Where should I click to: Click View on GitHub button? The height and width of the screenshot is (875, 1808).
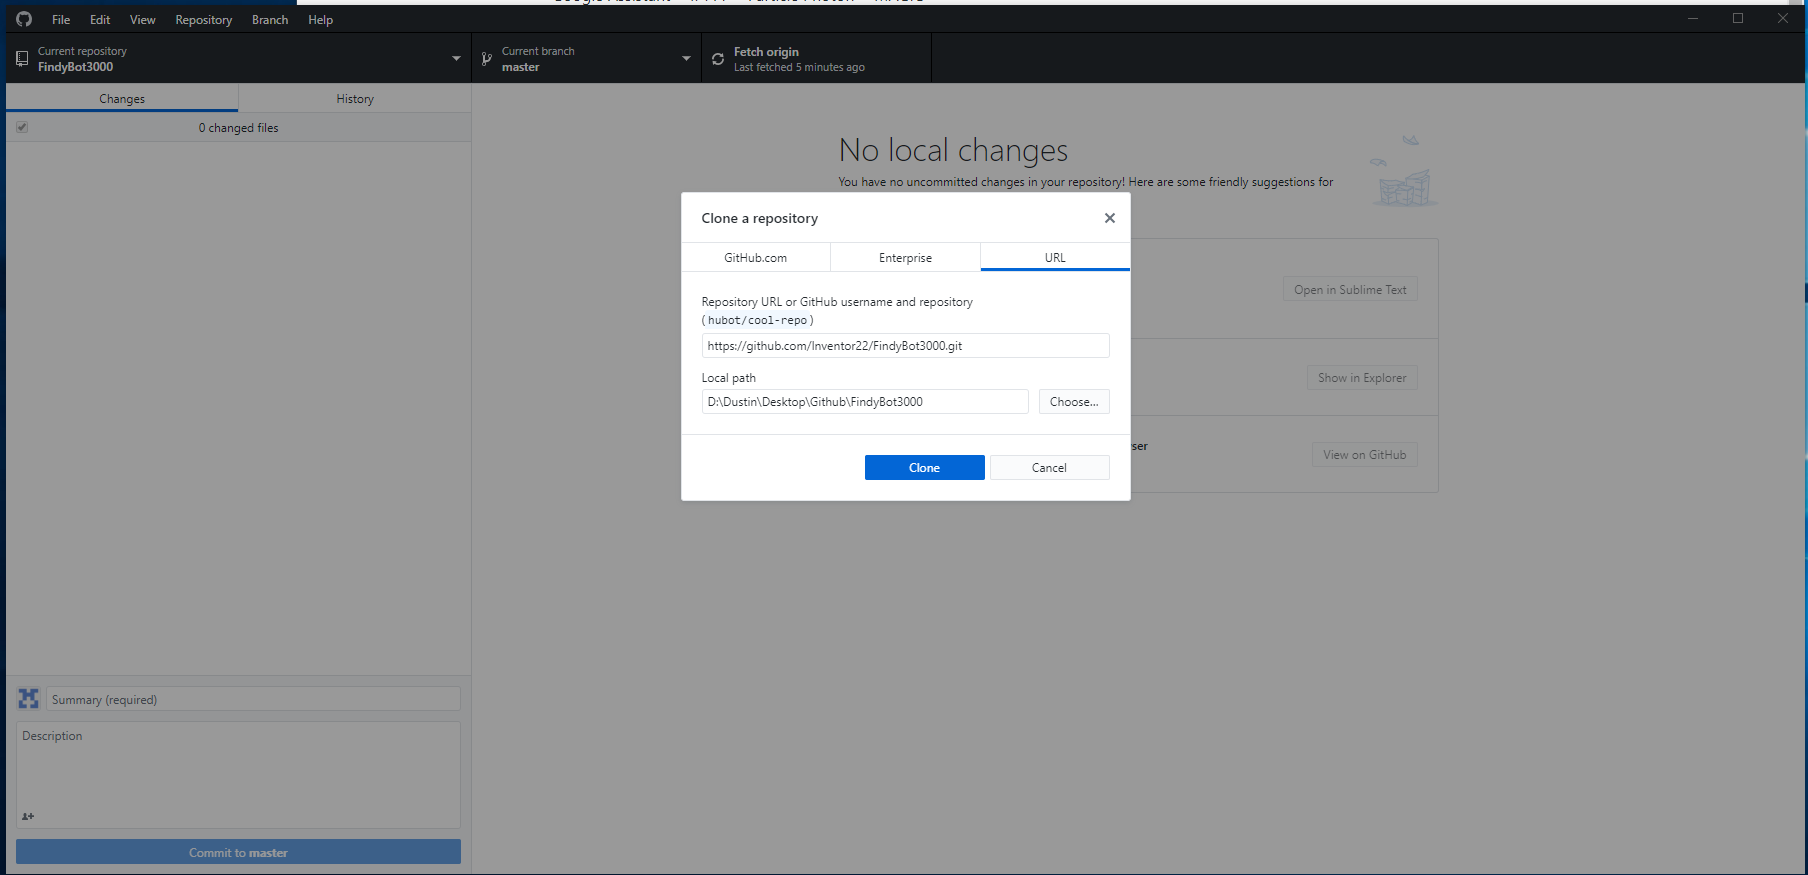[1365, 454]
